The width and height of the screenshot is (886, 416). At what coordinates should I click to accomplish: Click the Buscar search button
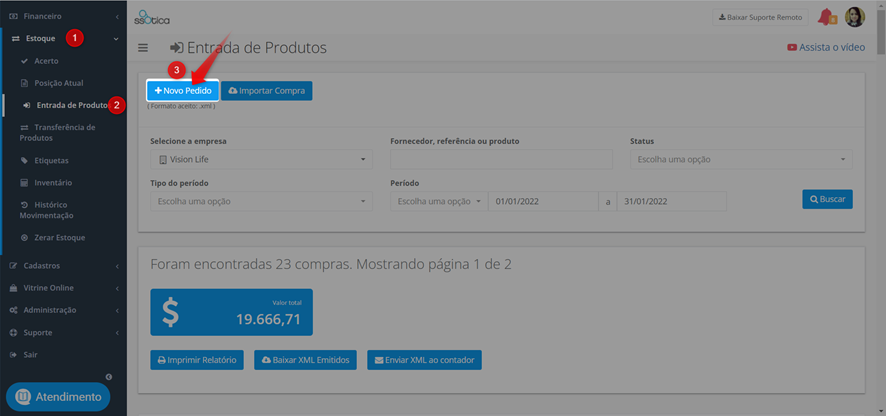tap(827, 199)
